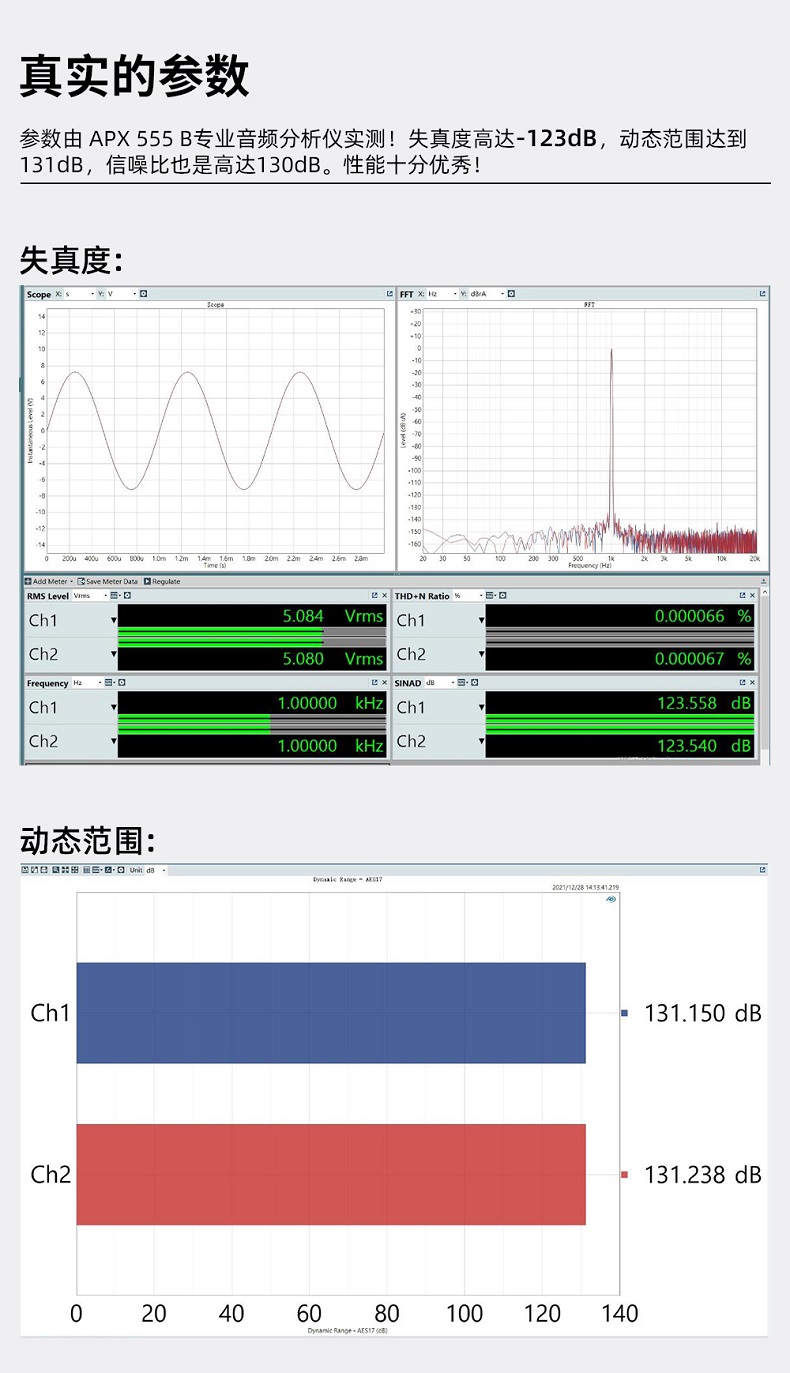Open FFT Y-axis dBrA dropdown
Image resolution: width=790 pixels, height=1373 pixels.
click(487, 294)
